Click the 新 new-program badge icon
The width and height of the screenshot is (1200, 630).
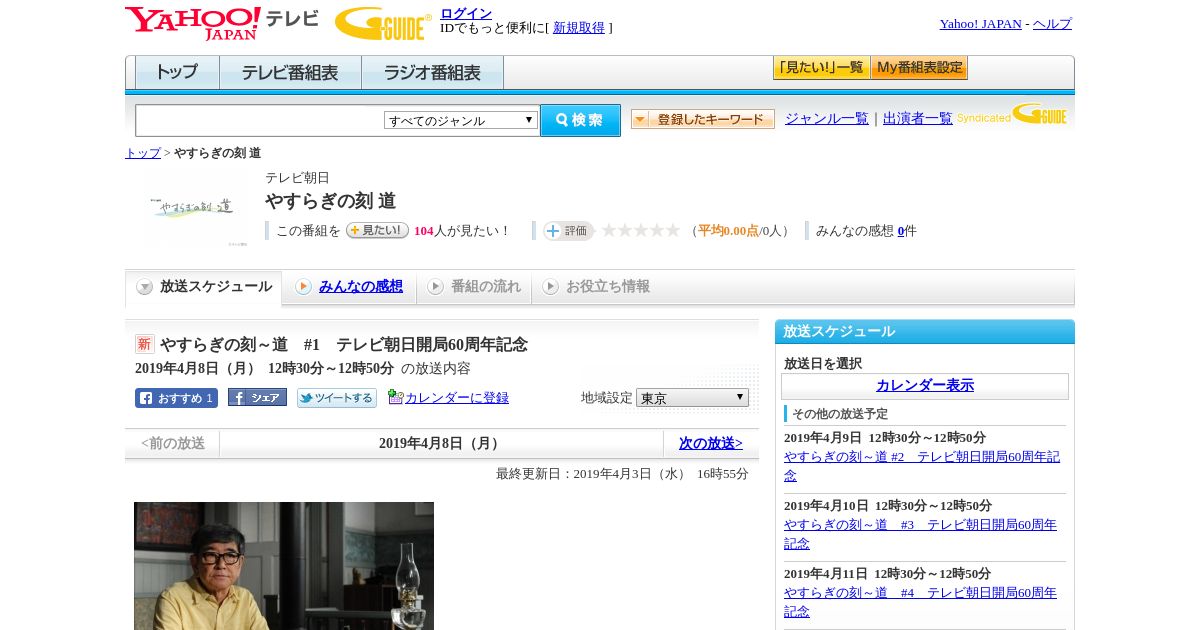(145, 344)
